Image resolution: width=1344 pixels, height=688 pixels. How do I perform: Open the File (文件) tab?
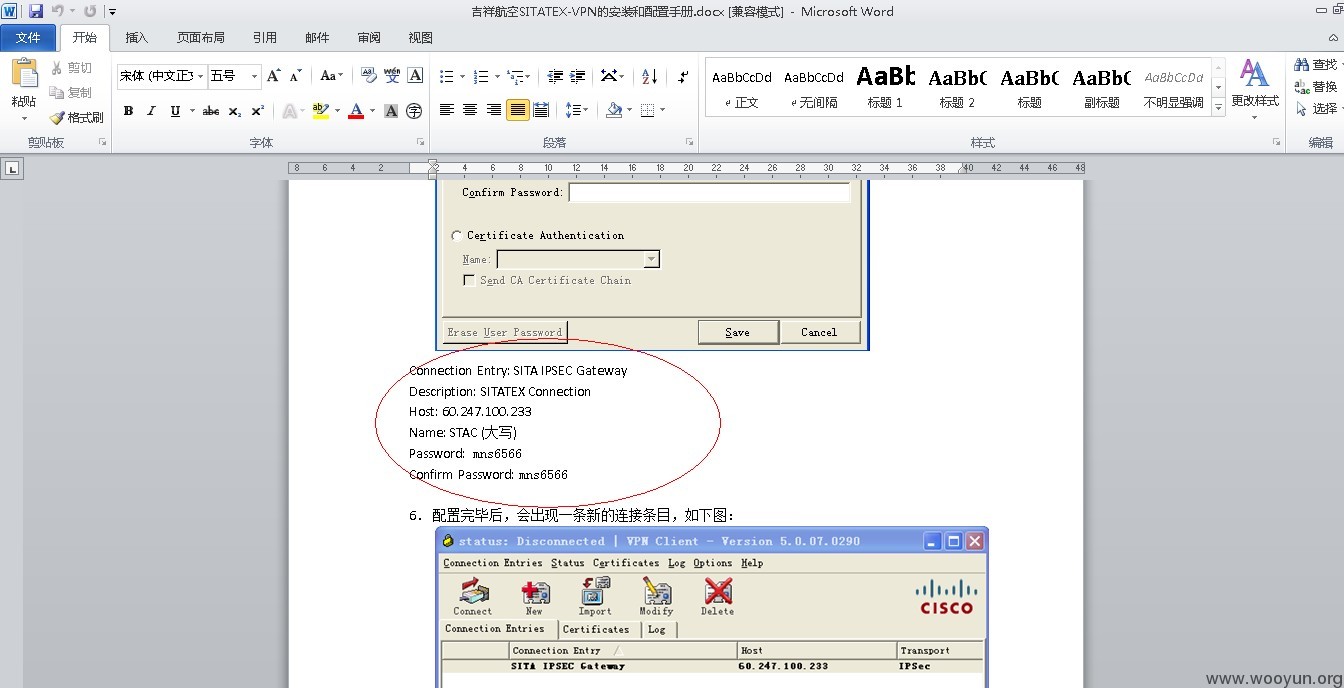click(x=29, y=38)
